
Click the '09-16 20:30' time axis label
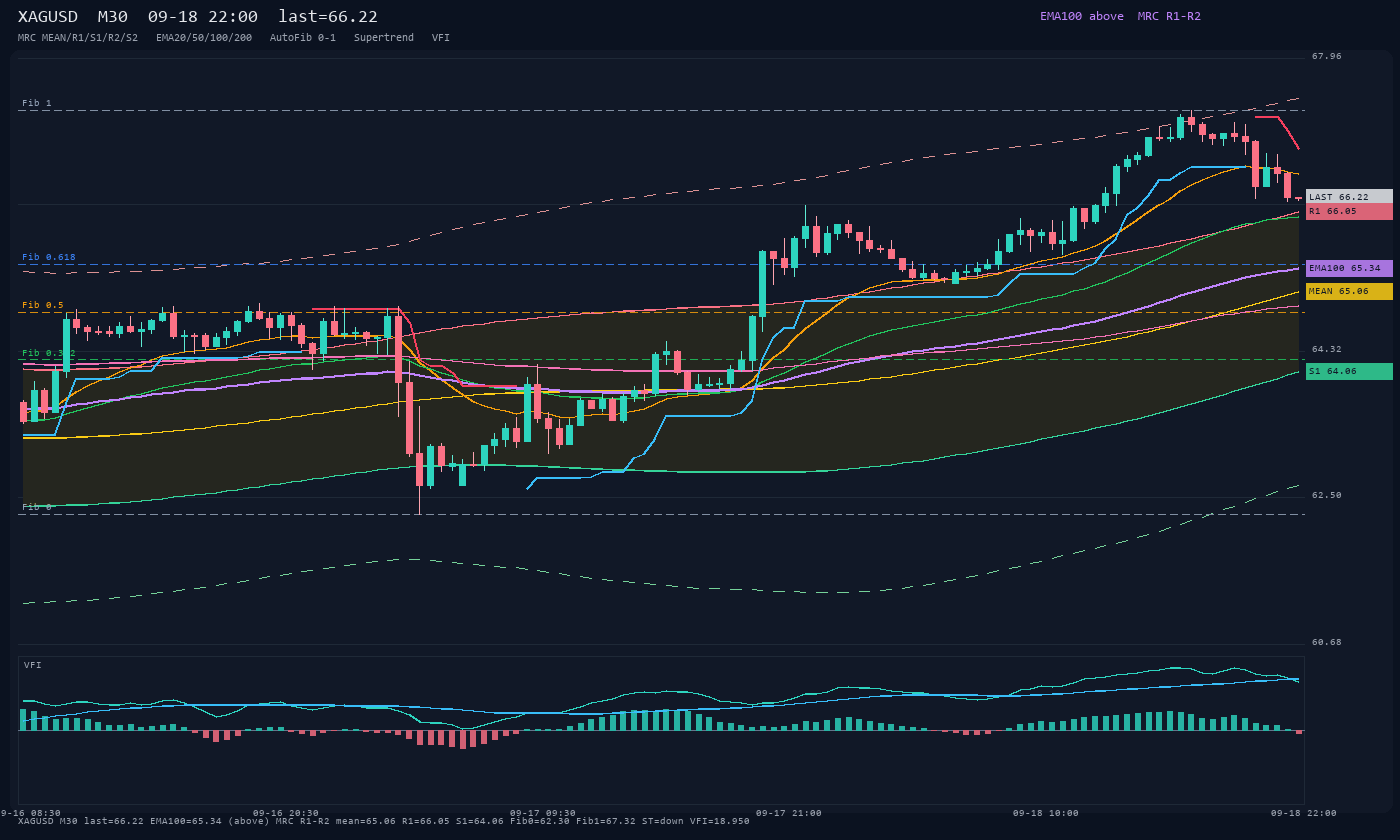[286, 813]
